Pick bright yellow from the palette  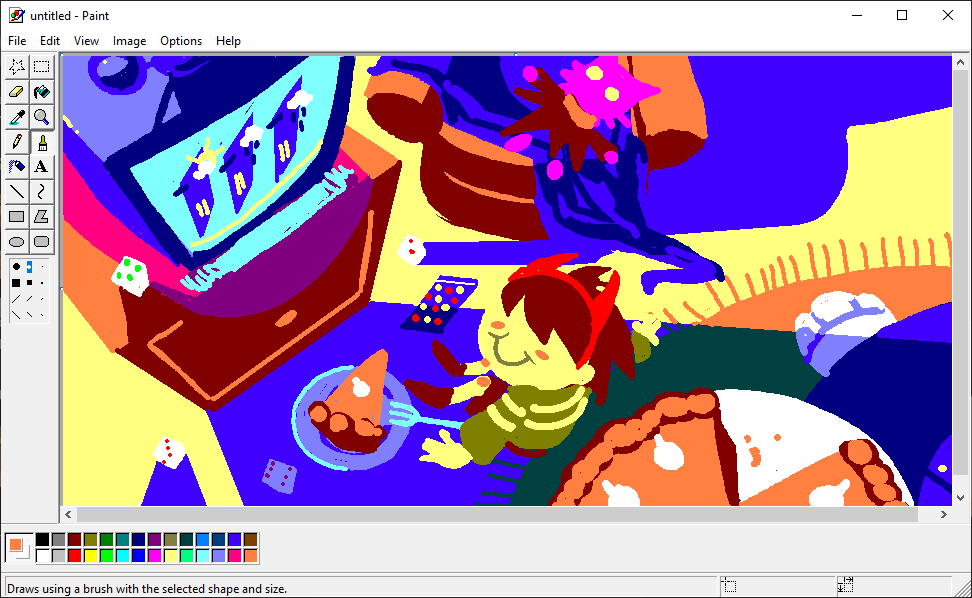(91, 556)
